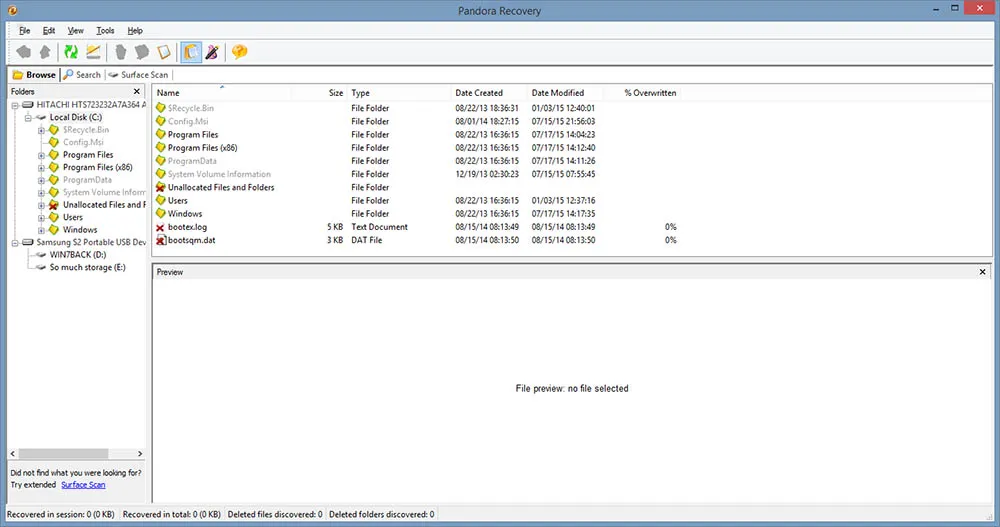Click the file icon of bootsqm.dat
This screenshot has height=527, width=1000.
161,241
